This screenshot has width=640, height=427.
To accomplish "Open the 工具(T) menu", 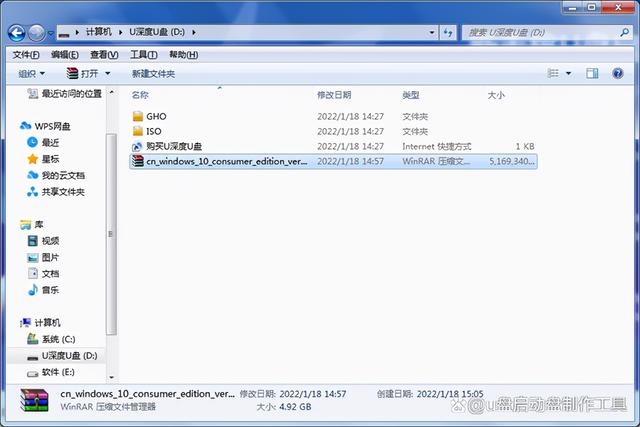I will point(144,55).
